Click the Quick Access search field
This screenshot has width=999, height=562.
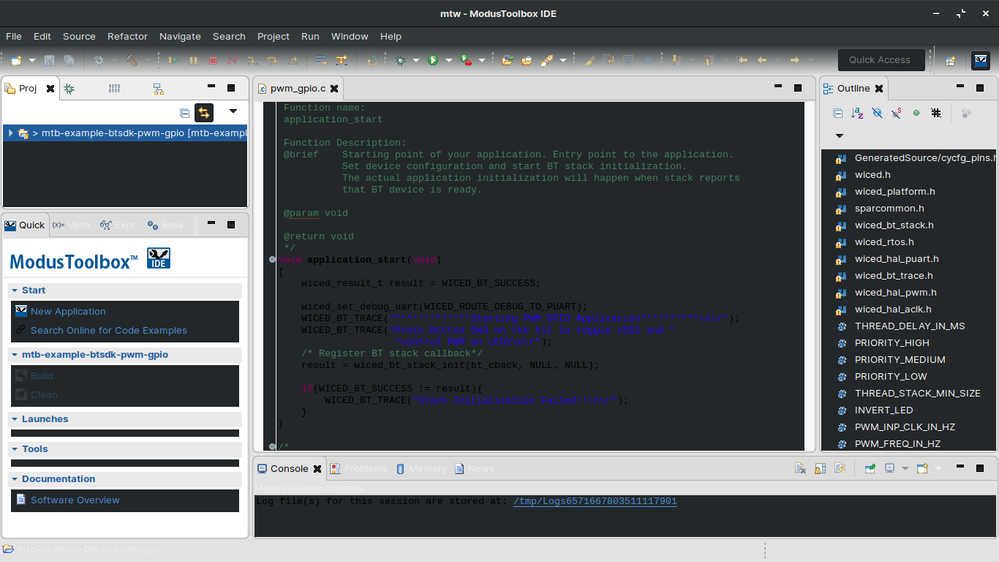click(880, 60)
